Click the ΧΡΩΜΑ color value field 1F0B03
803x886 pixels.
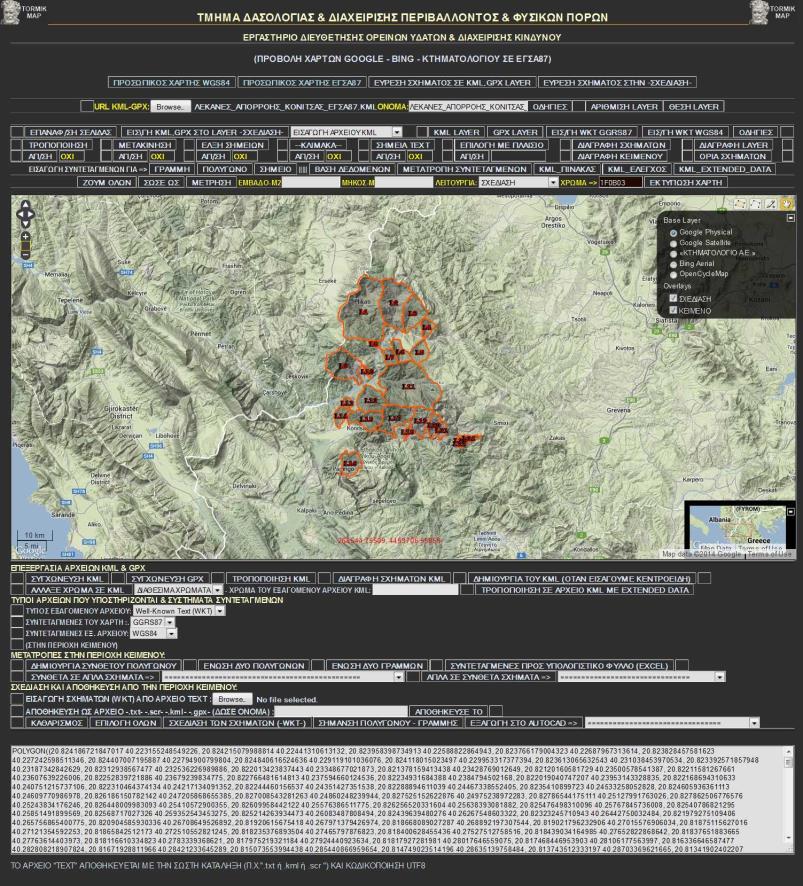pos(620,183)
